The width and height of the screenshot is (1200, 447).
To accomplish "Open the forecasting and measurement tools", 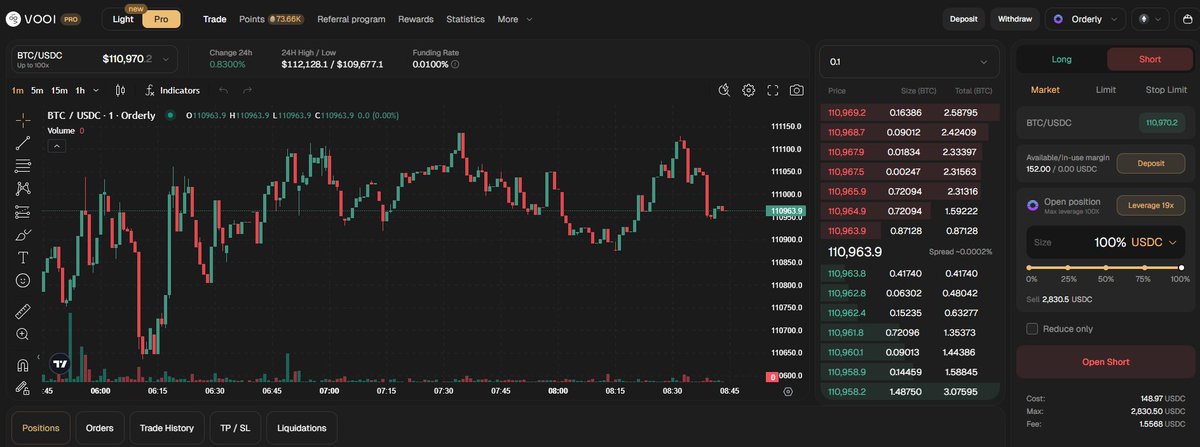I will [x=22, y=212].
